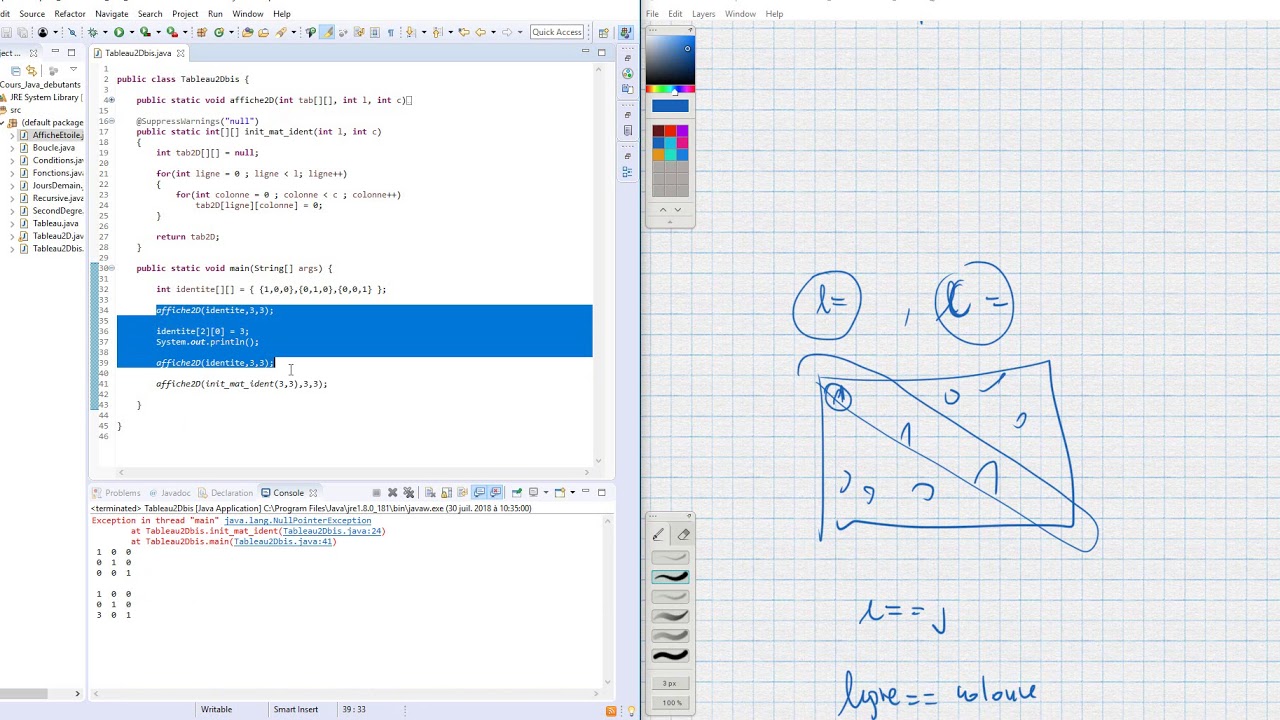Pick the orange color swatch

[659, 154]
